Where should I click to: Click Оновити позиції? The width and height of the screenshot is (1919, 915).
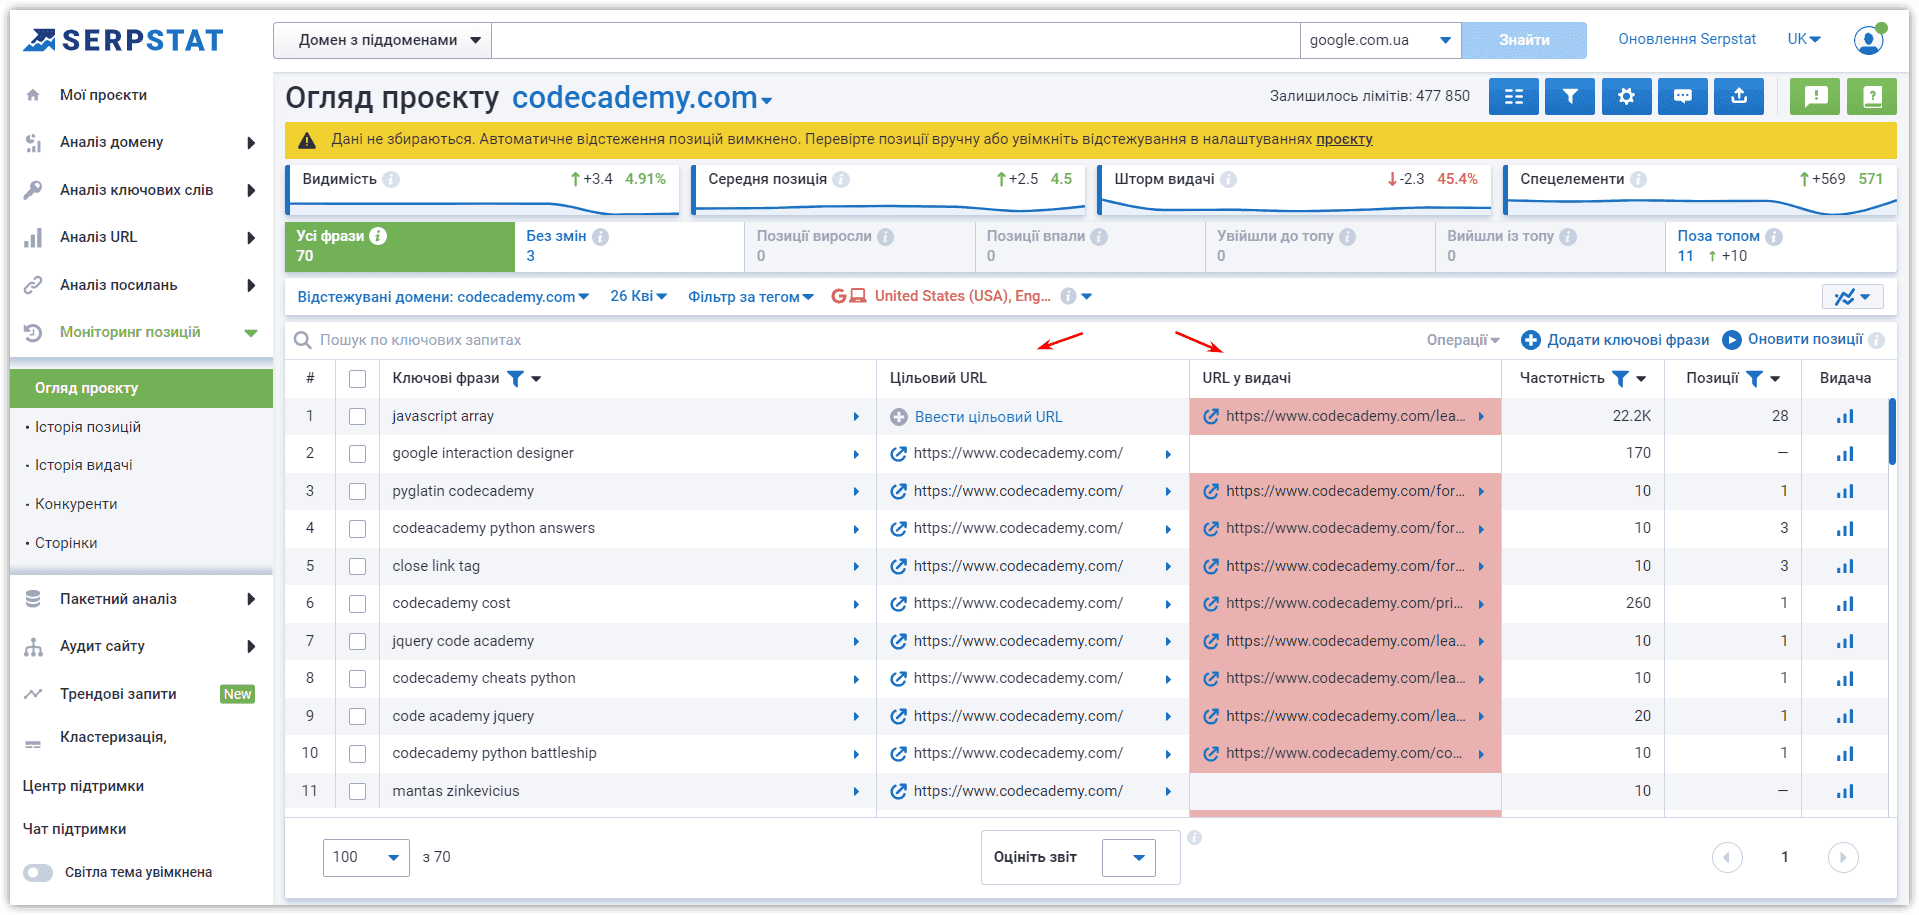pos(1794,340)
